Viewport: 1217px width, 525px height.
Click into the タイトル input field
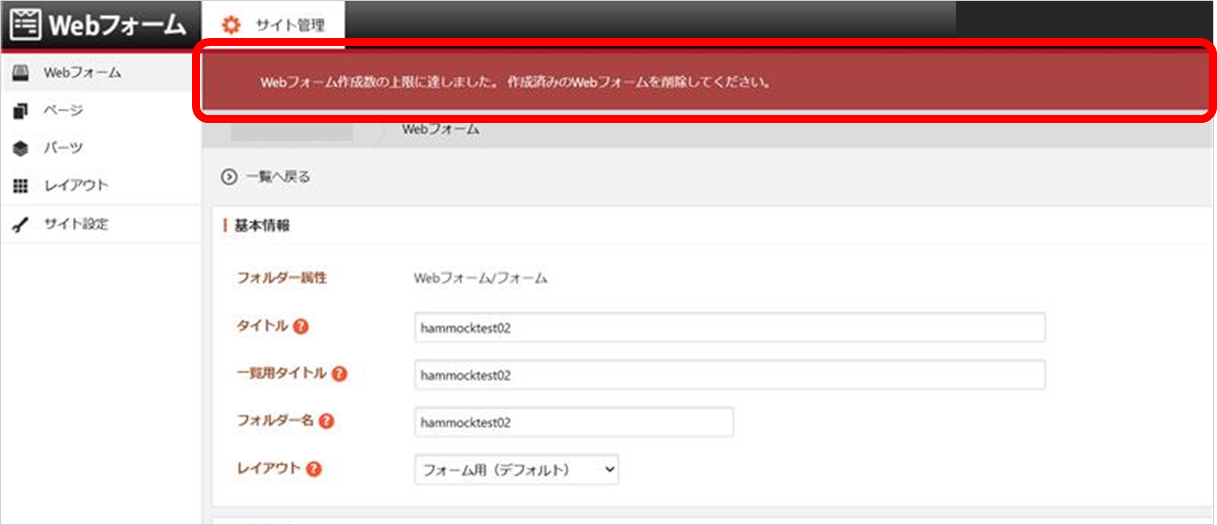tap(730, 327)
